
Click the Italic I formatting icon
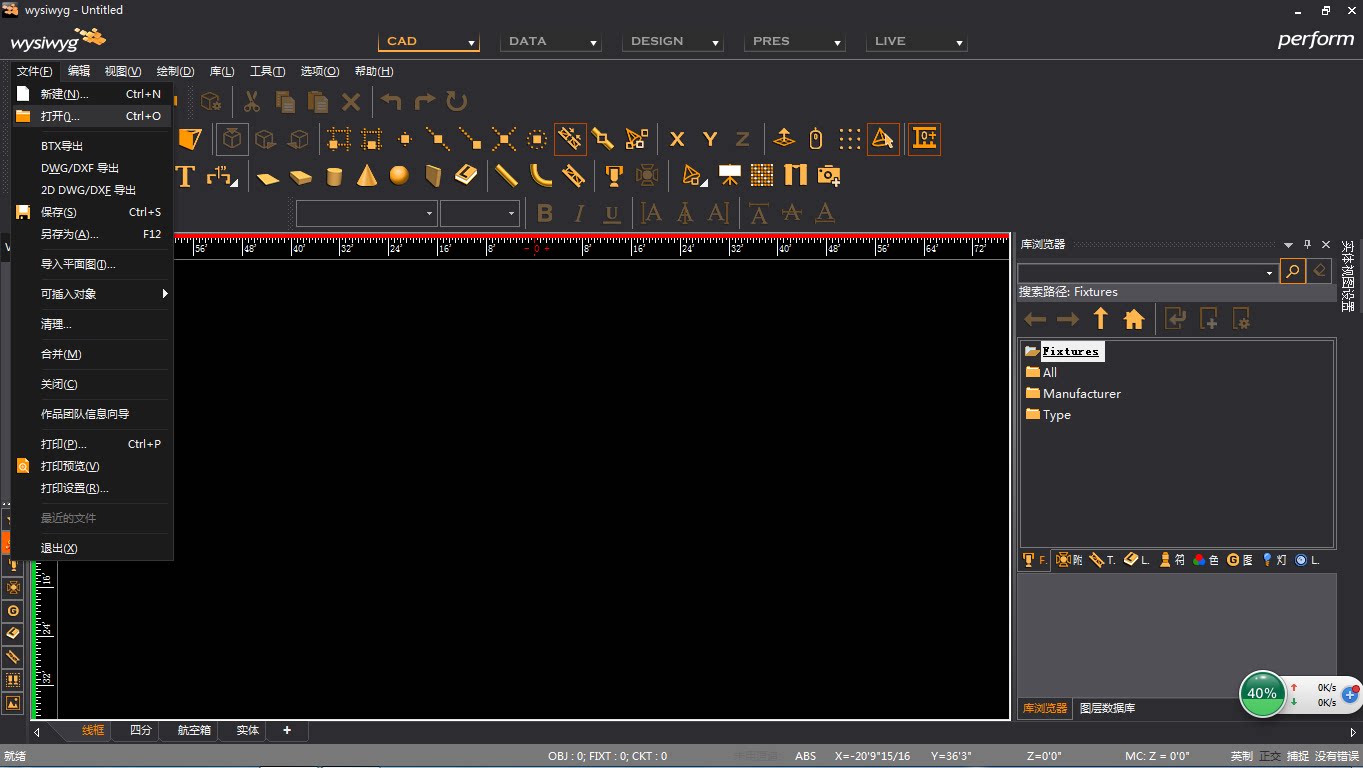pos(579,213)
